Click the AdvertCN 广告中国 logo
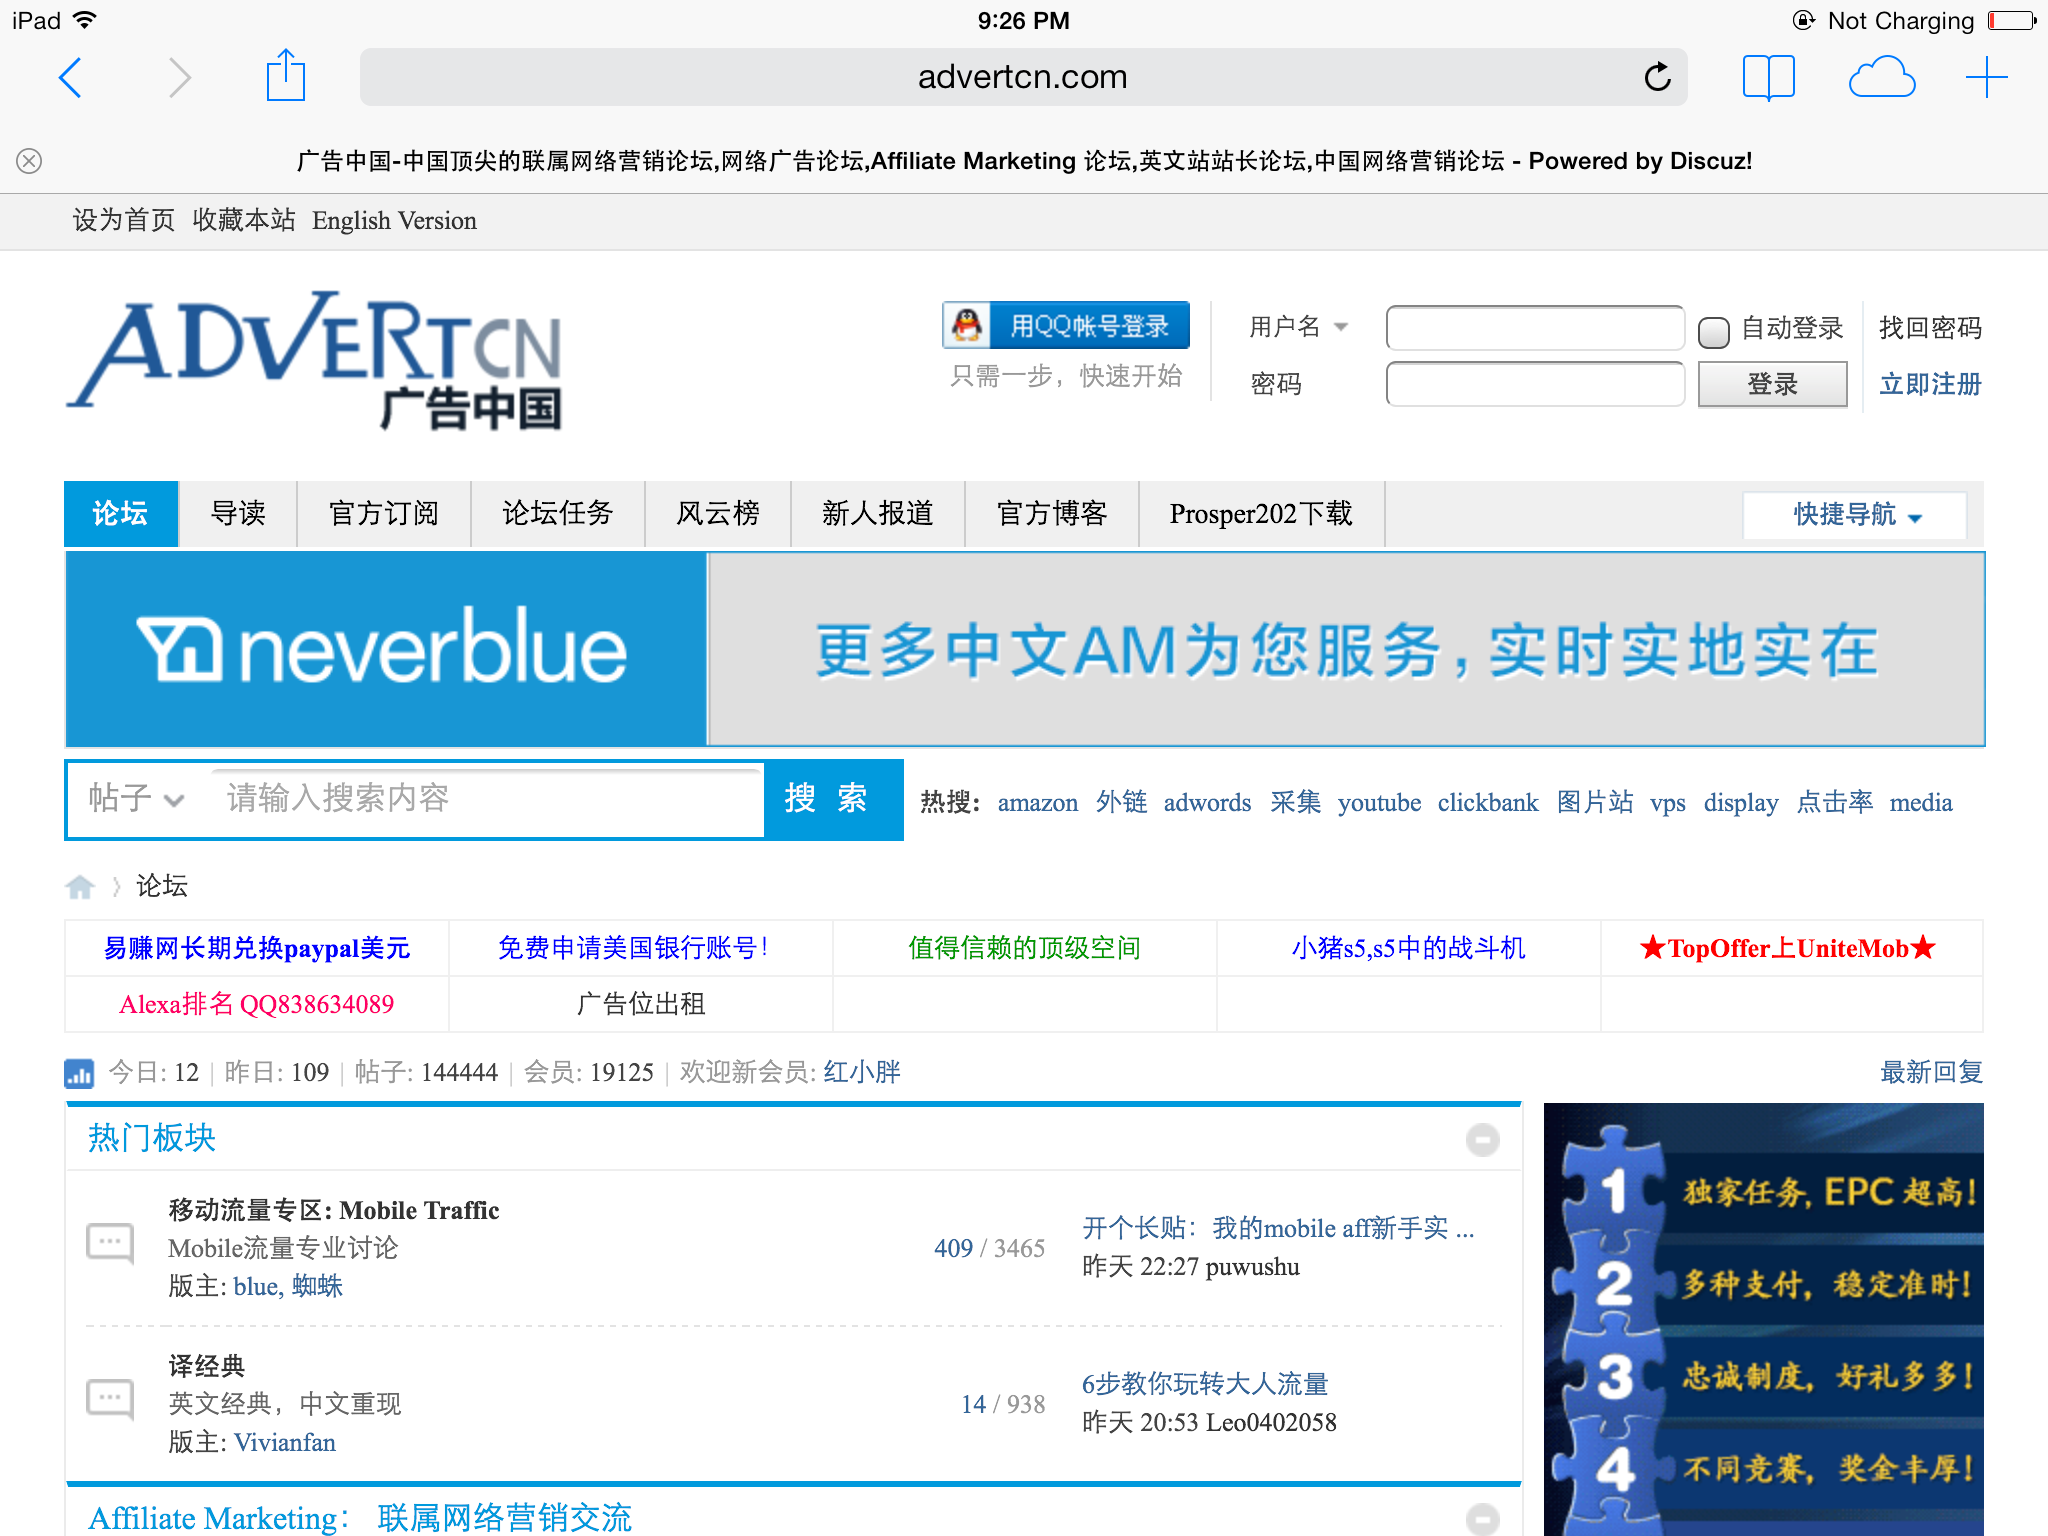 (x=315, y=361)
